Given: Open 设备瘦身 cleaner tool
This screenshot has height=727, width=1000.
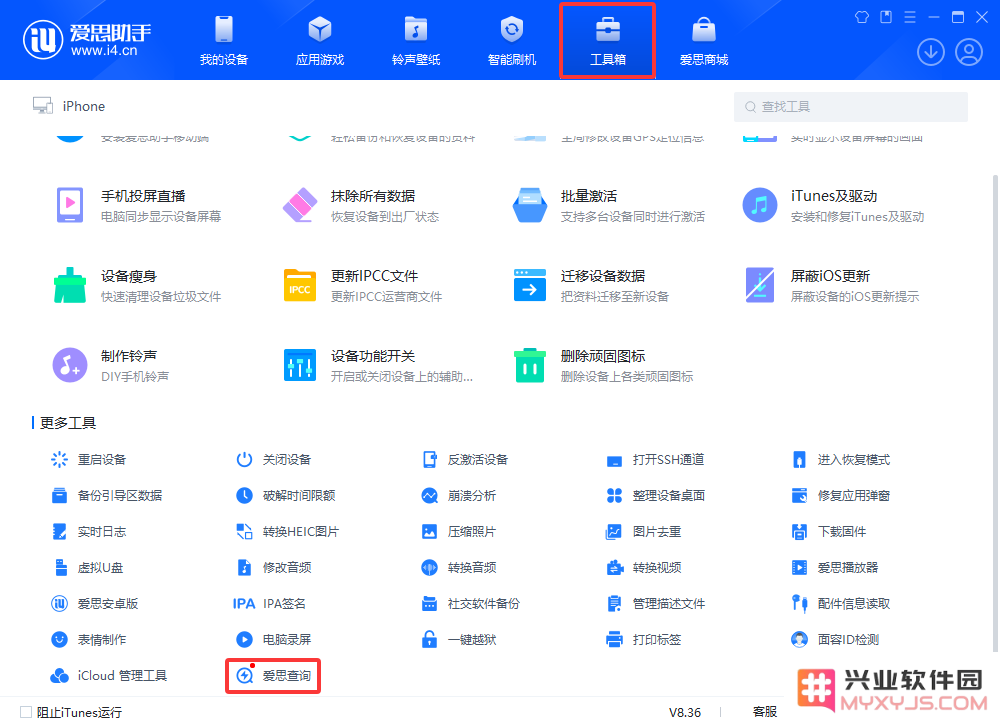Looking at the screenshot, I should coord(138,285).
